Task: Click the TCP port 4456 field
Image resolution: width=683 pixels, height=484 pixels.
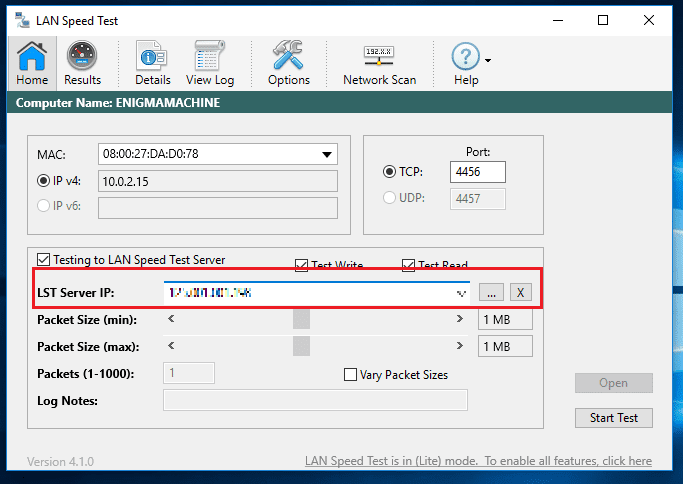Action: (478, 172)
